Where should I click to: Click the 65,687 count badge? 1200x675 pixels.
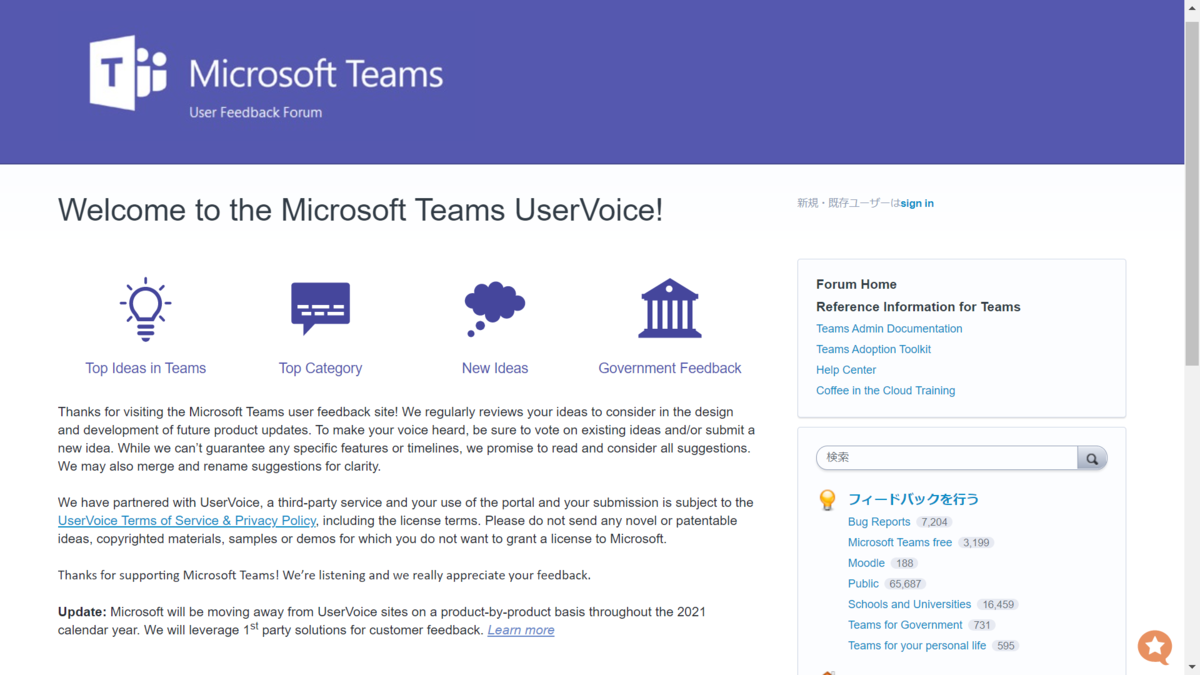pyautogui.click(x=905, y=584)
